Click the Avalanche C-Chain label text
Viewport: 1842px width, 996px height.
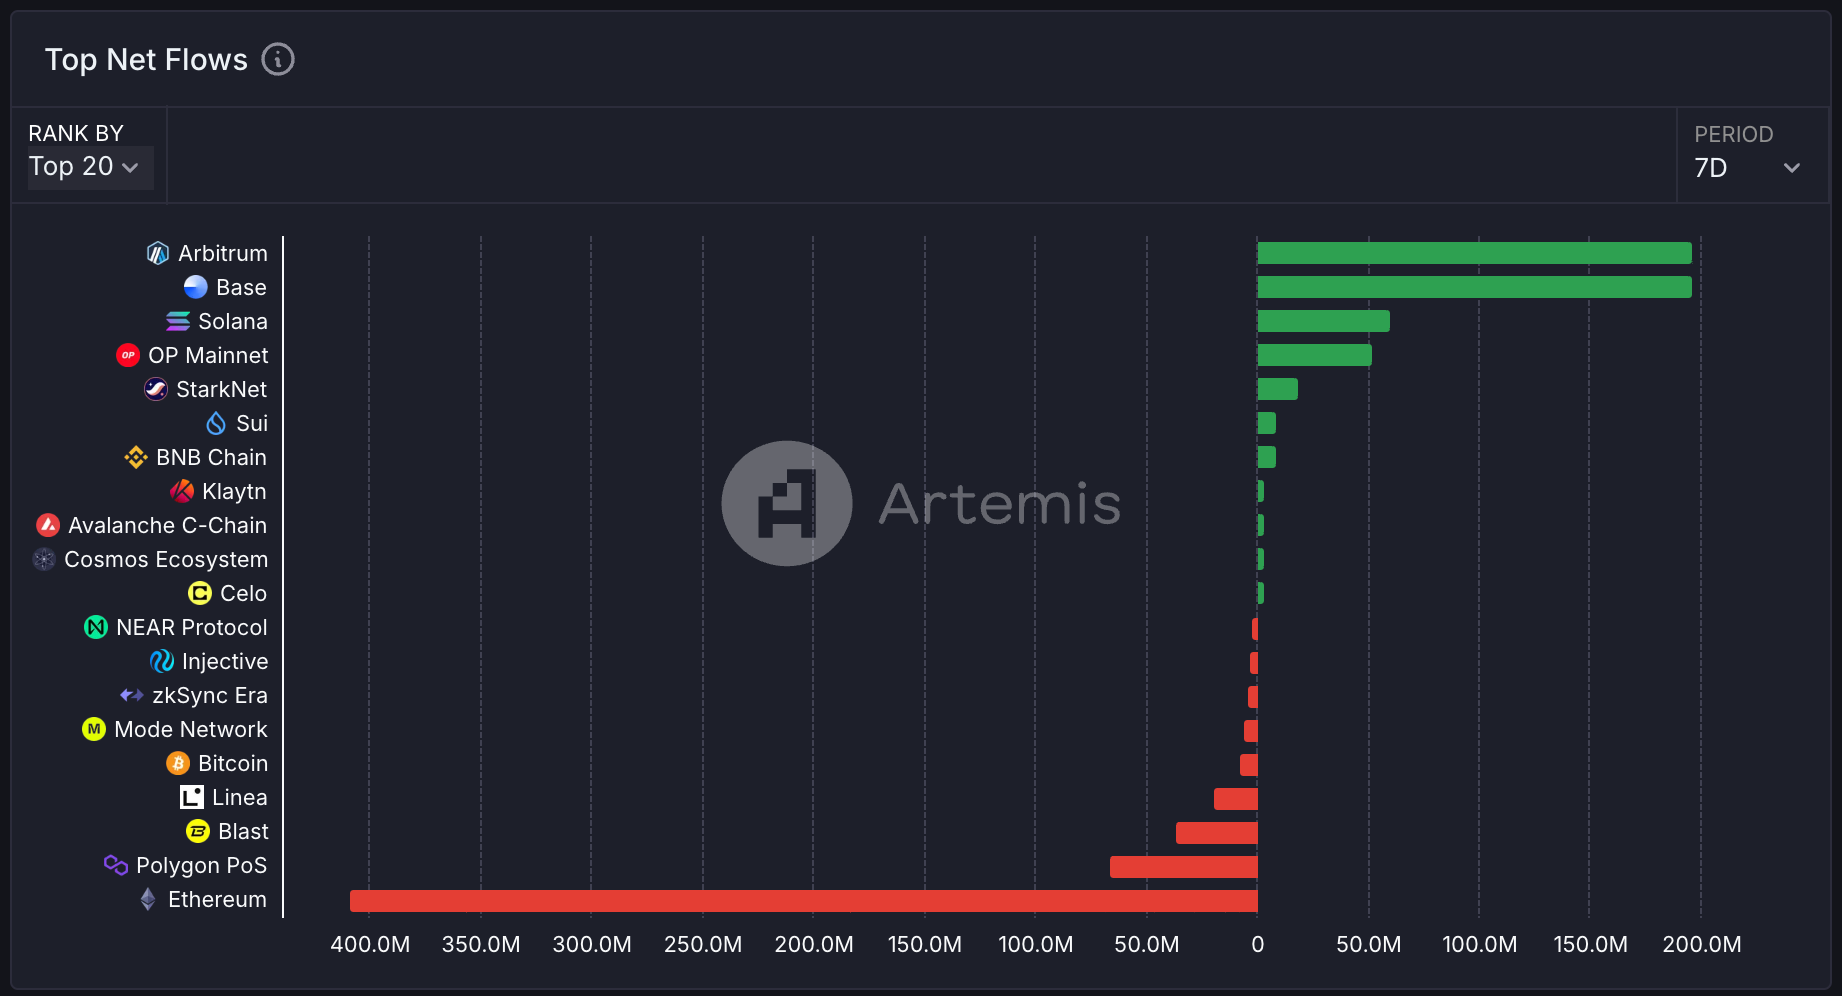click(x=168, y=525)
